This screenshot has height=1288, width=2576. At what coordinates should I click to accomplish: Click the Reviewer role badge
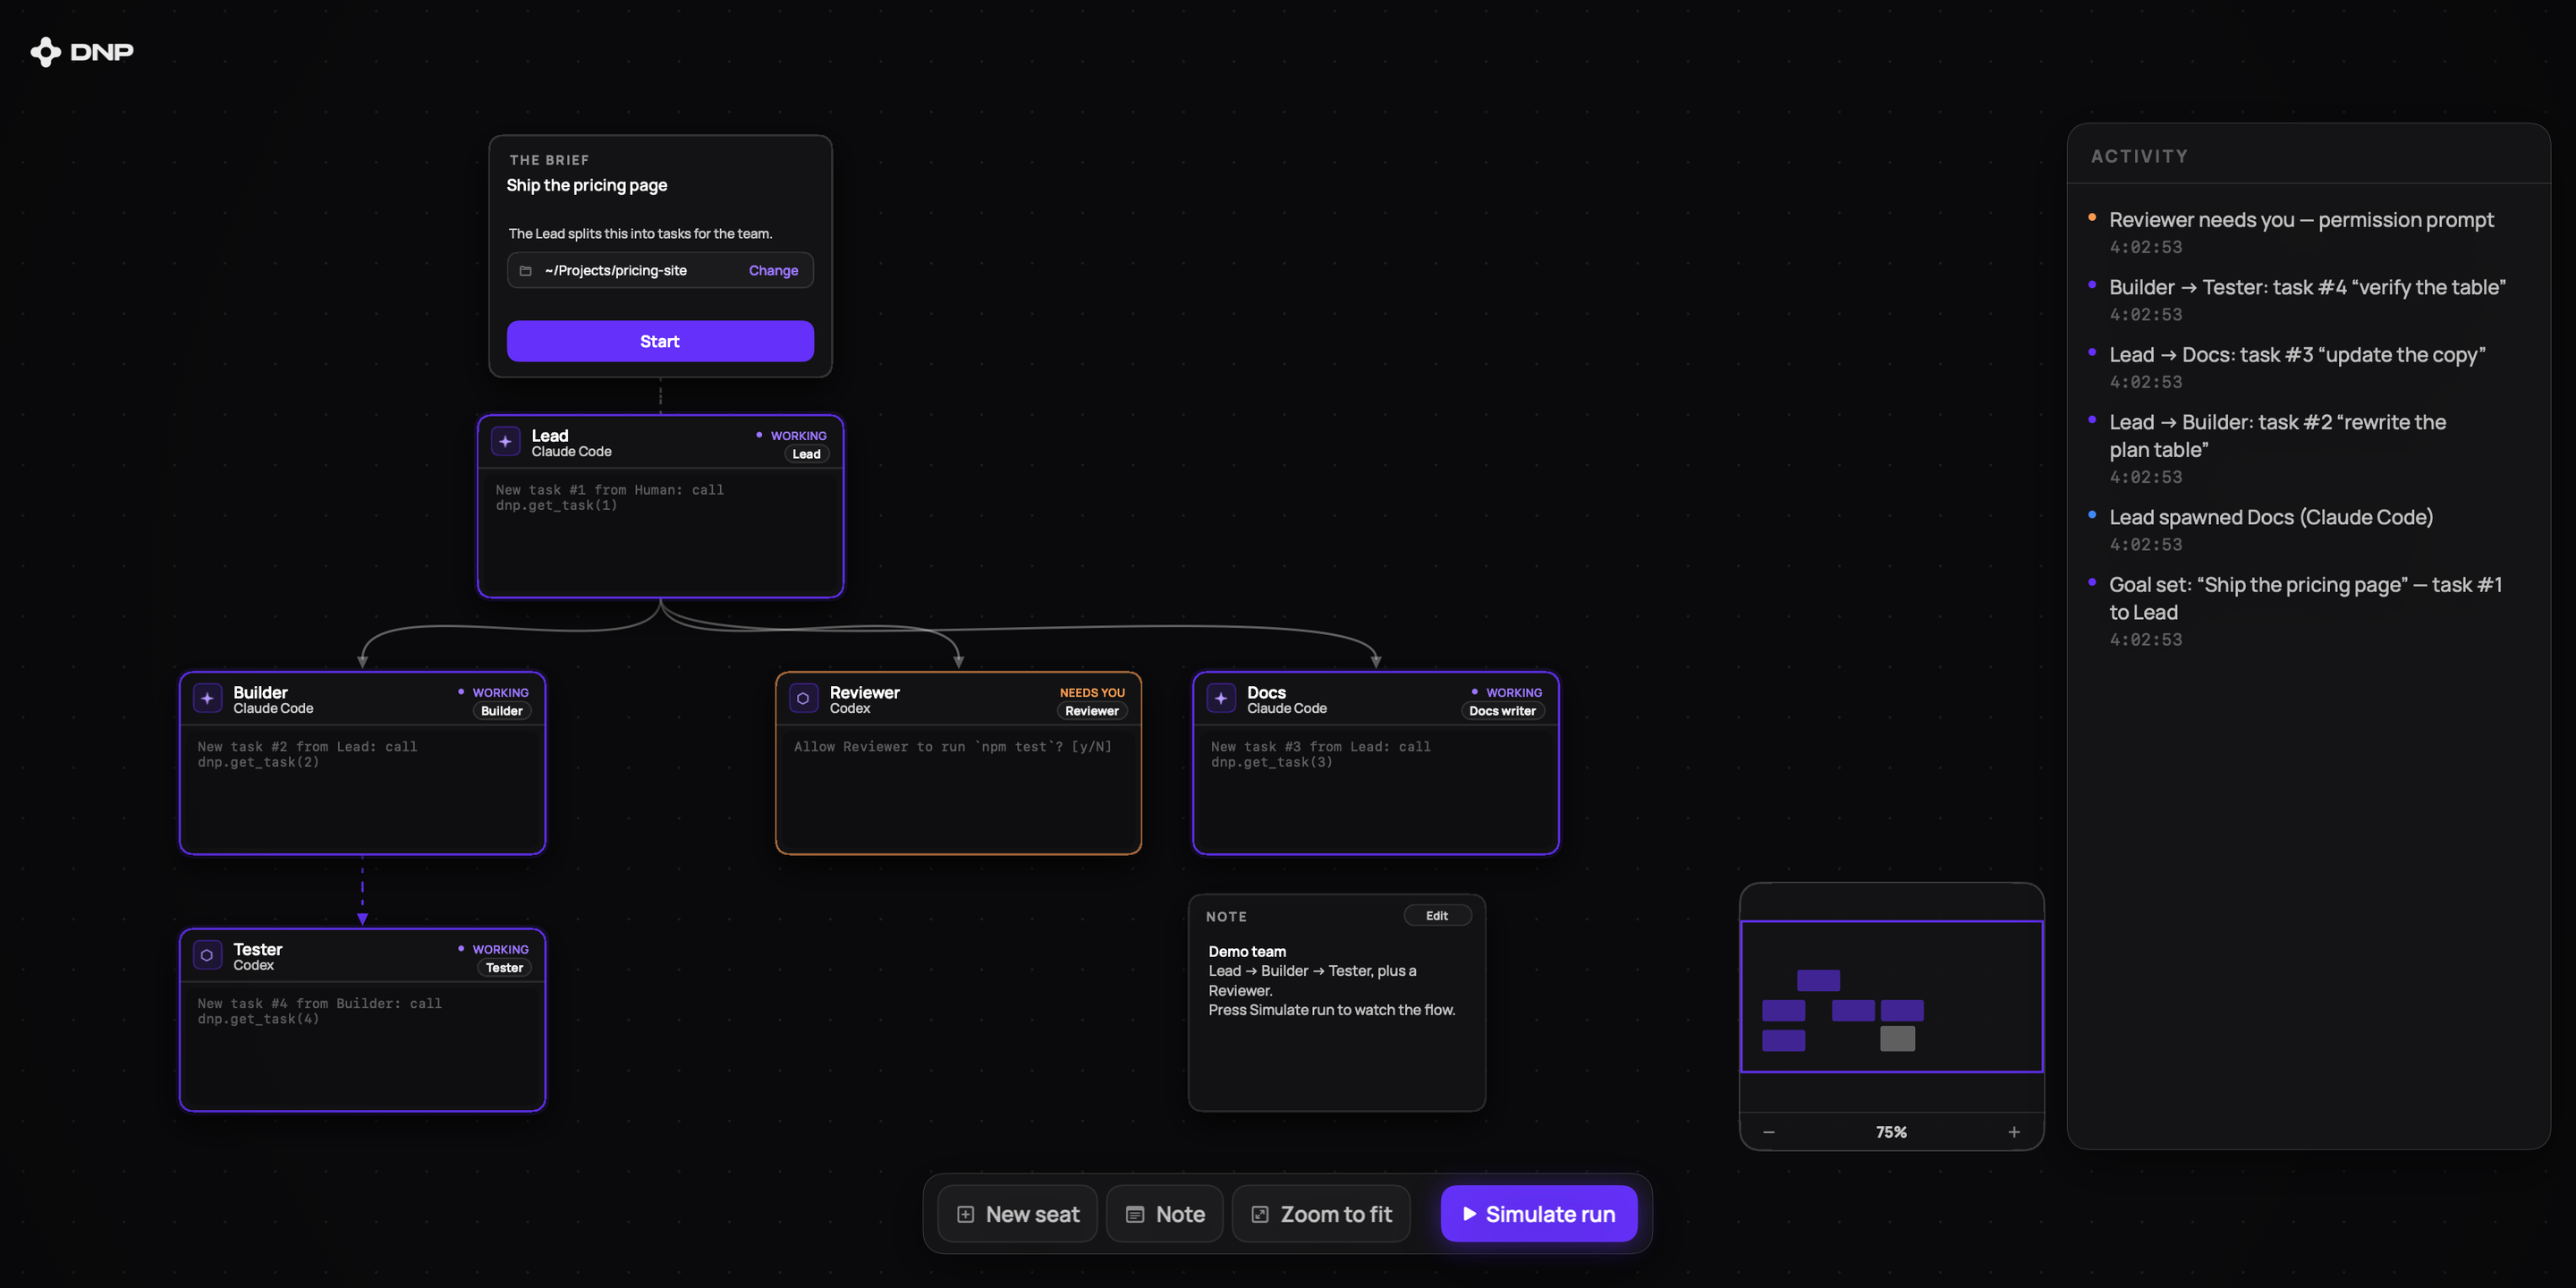[x=1092, y=711]
